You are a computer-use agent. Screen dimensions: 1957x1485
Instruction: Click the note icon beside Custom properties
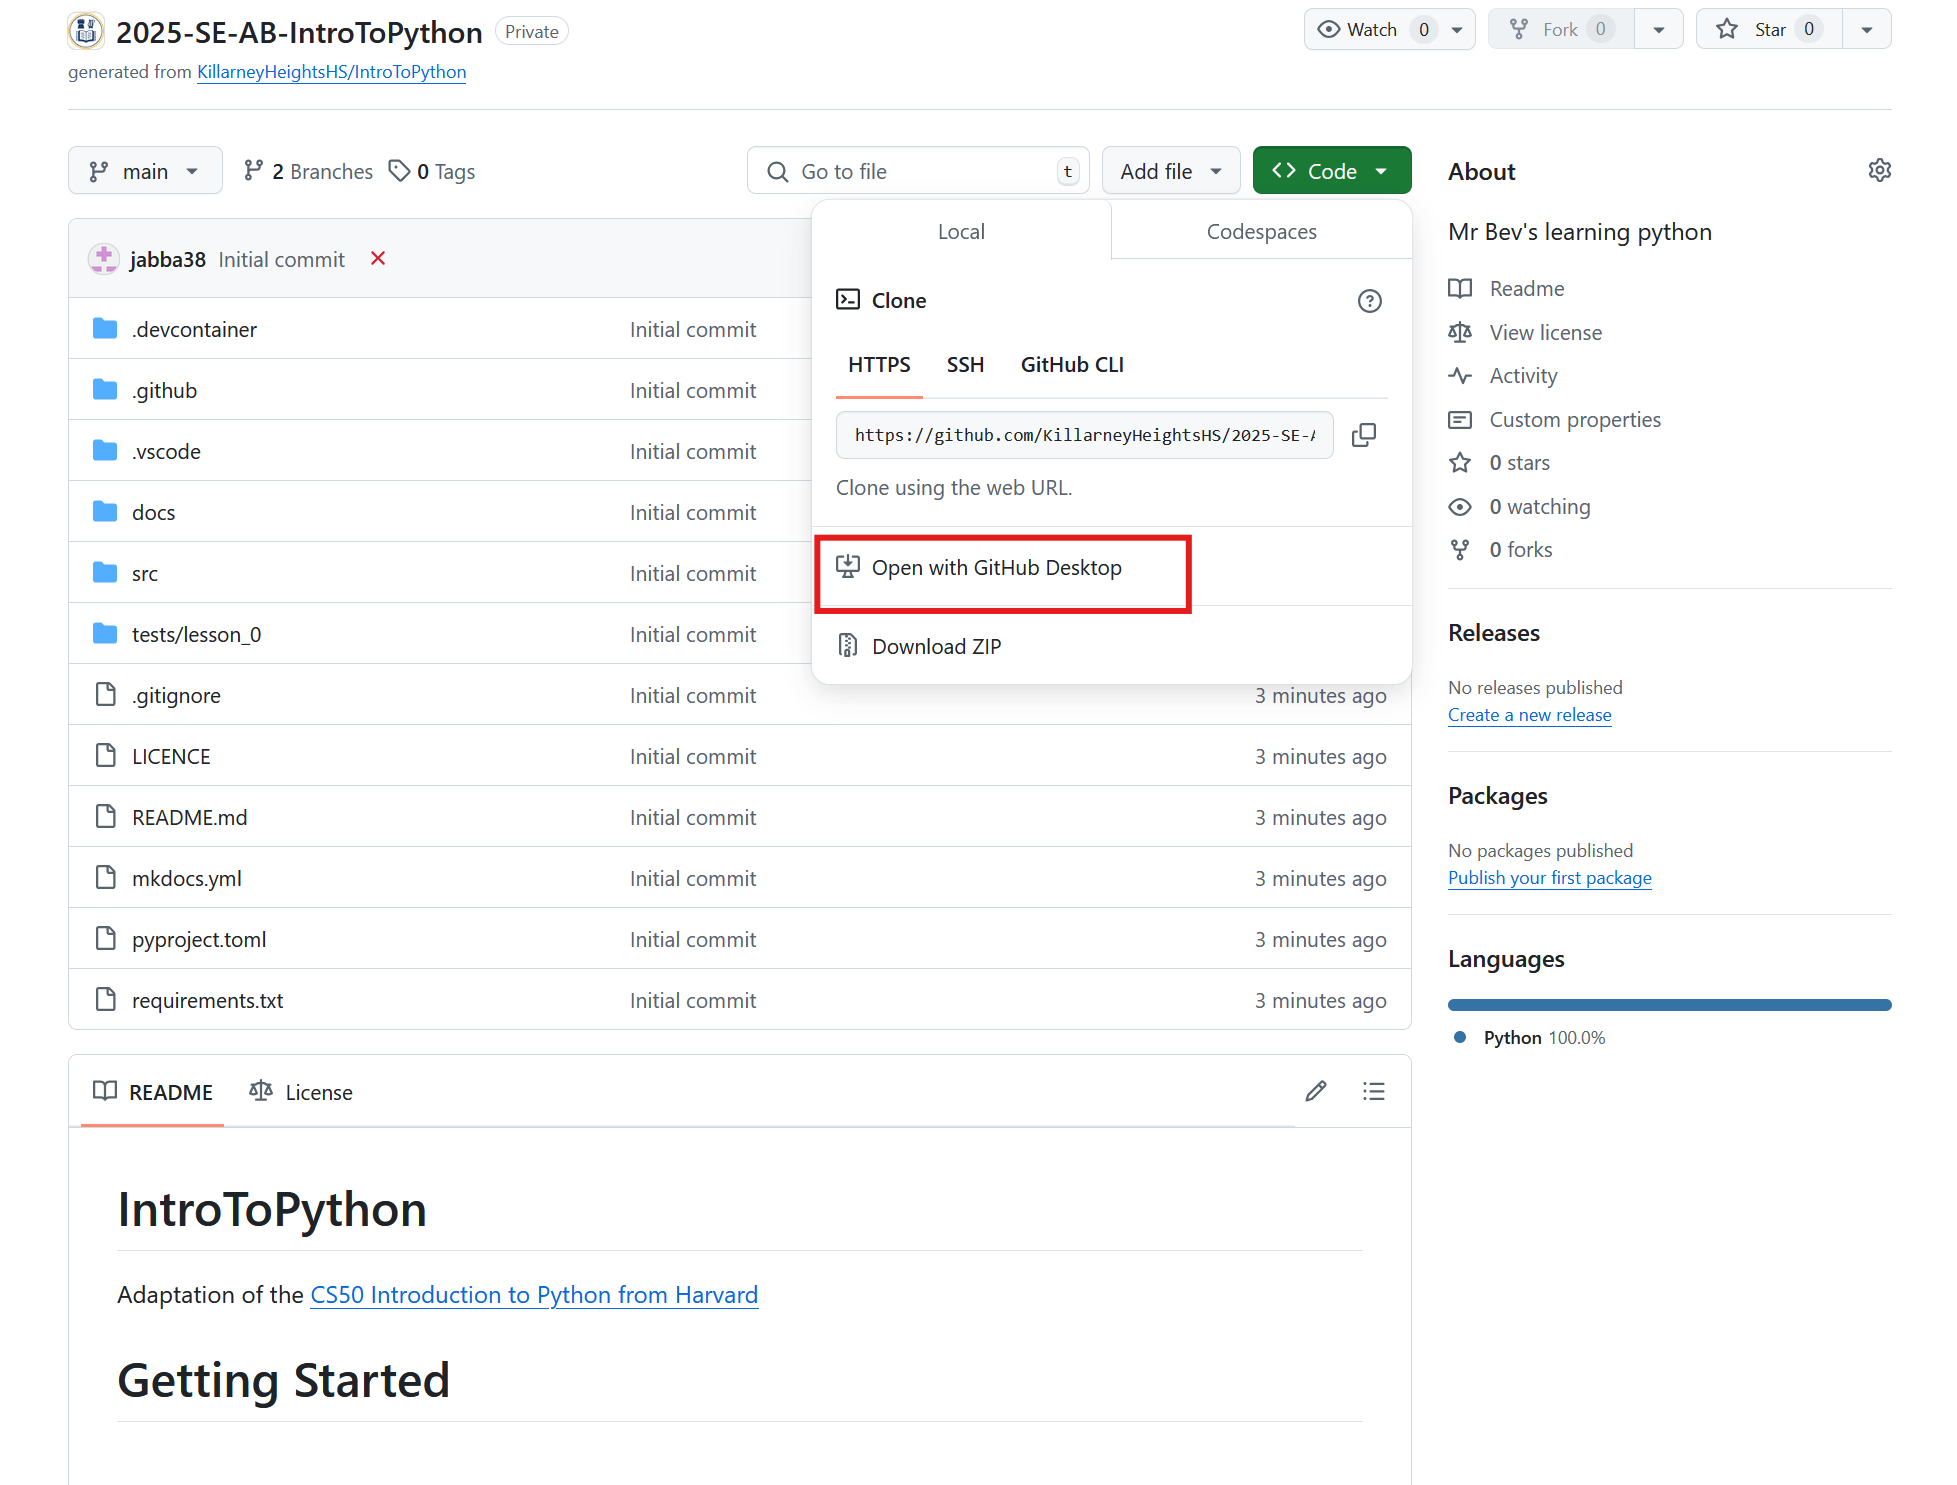(x=1460, y=419)
